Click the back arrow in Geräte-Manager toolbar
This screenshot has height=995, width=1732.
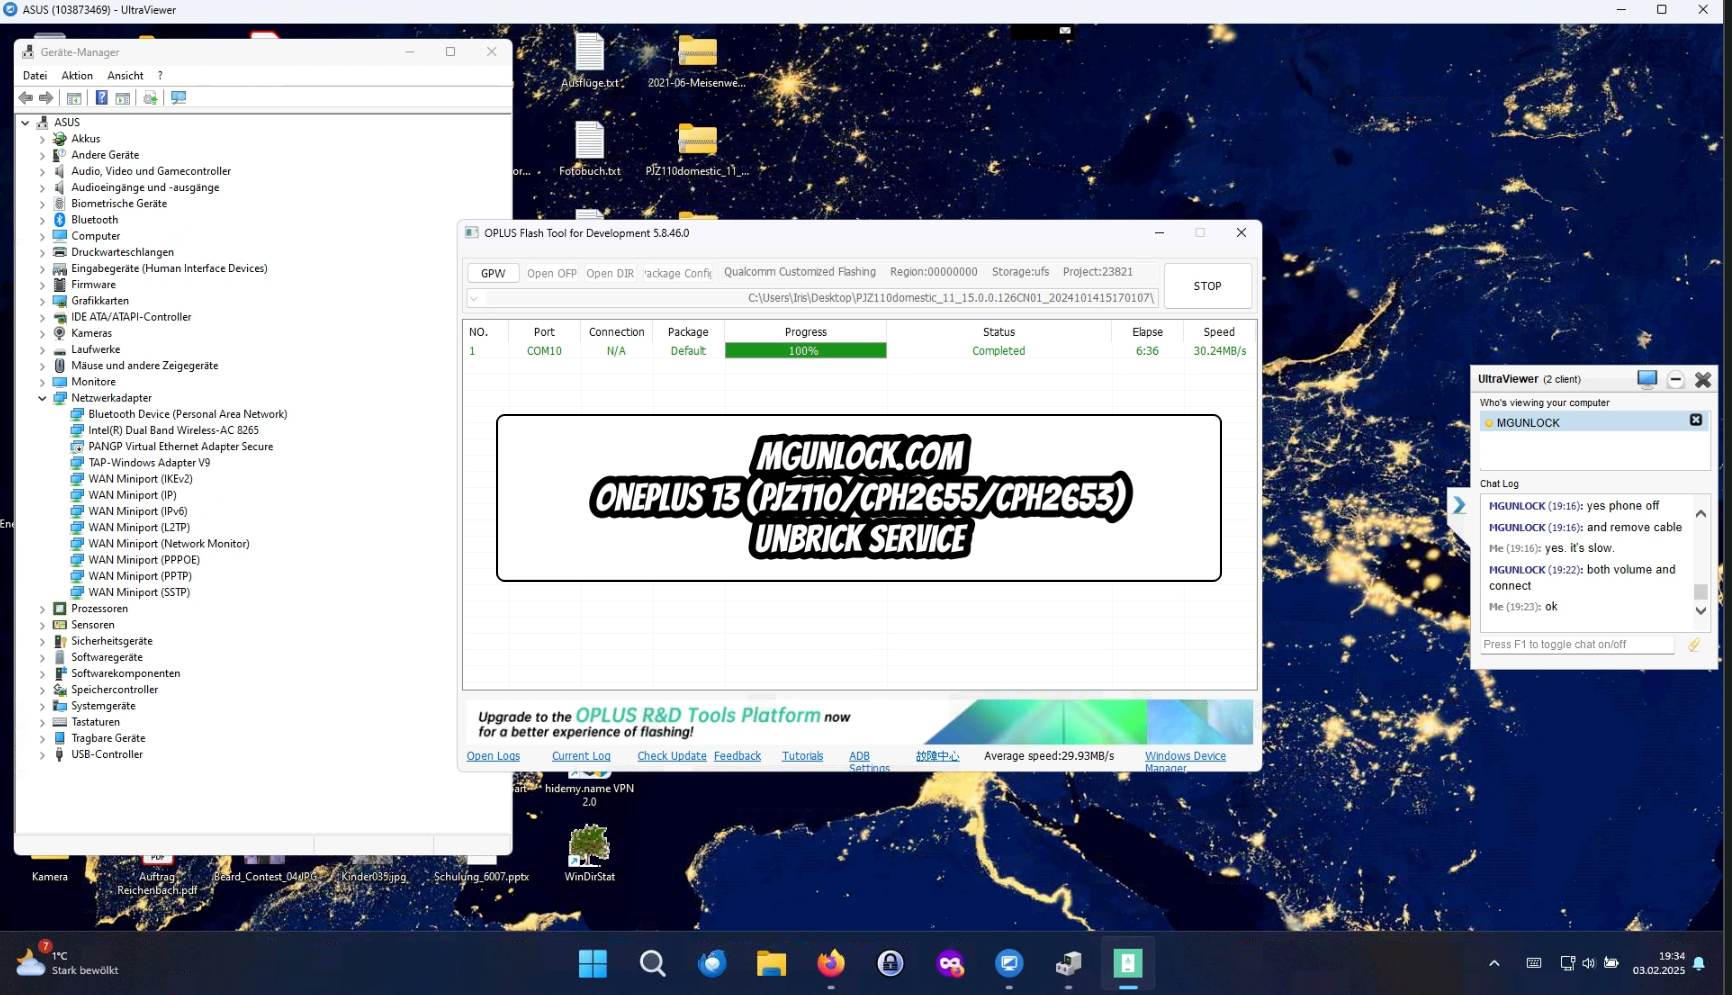pyautogui.click(x=26, y=98)
